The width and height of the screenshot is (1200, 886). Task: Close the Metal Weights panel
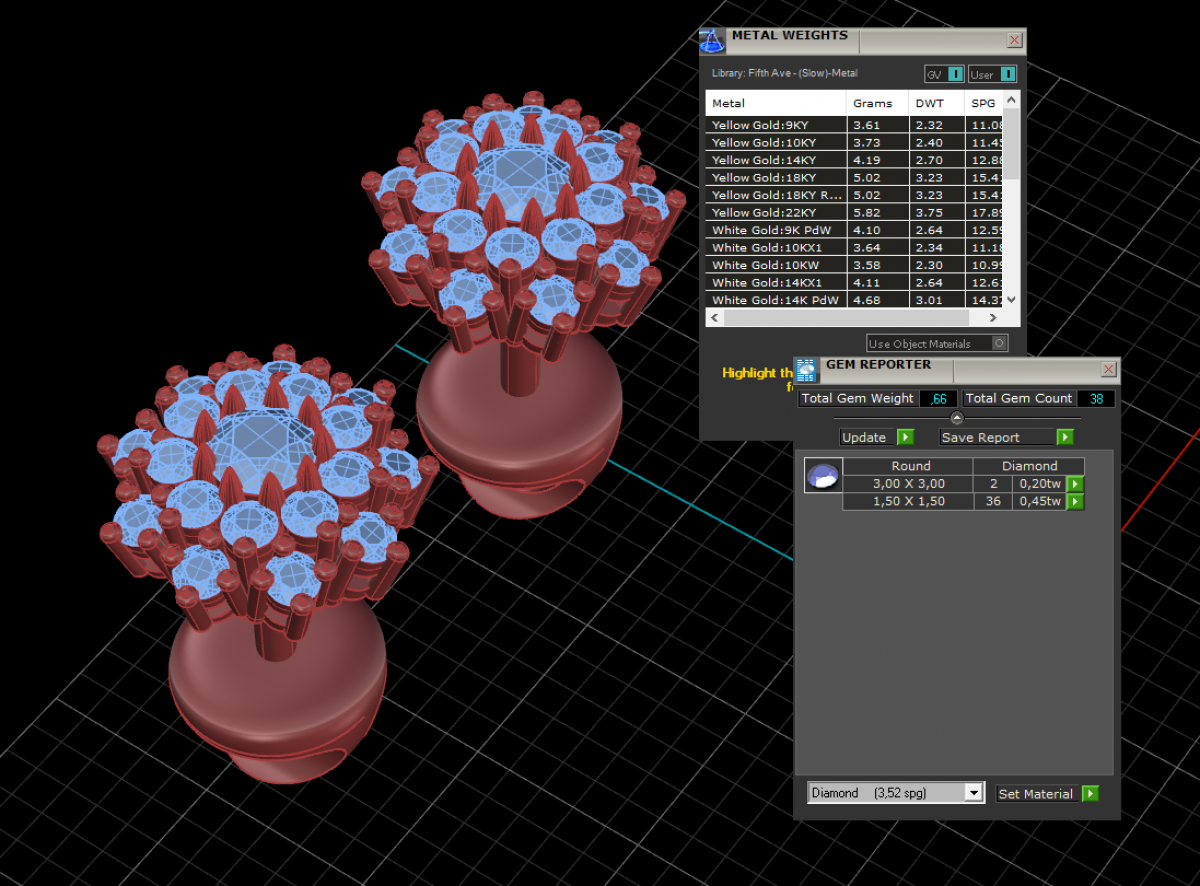(x=1014, y=41)
